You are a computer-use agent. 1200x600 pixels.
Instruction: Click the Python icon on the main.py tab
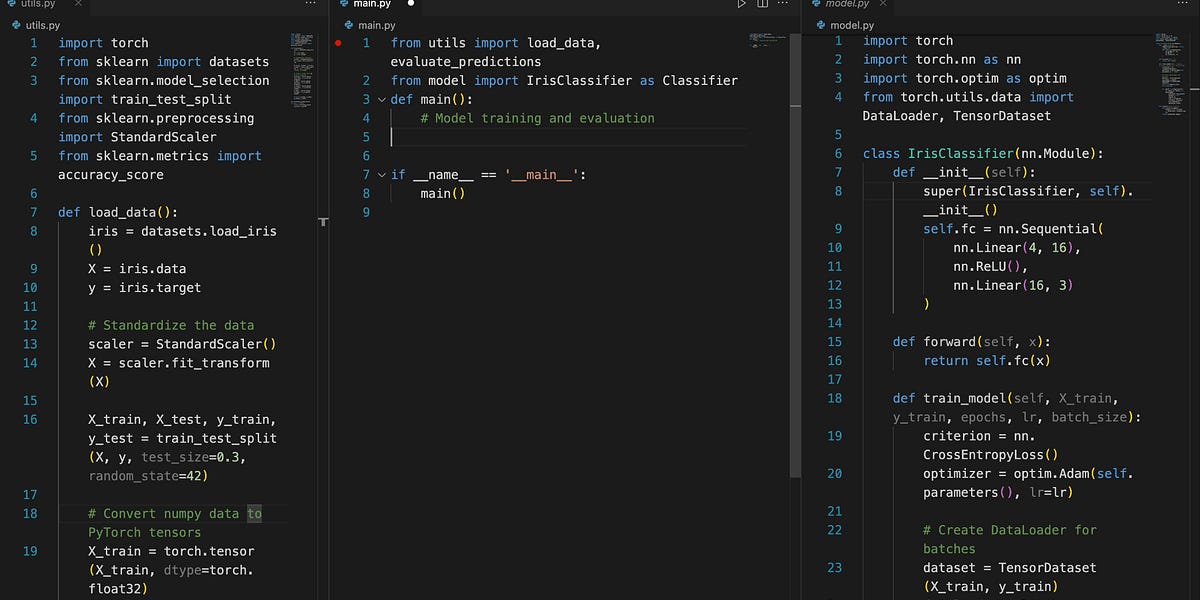pyautogui.click(x=345, y=5)
